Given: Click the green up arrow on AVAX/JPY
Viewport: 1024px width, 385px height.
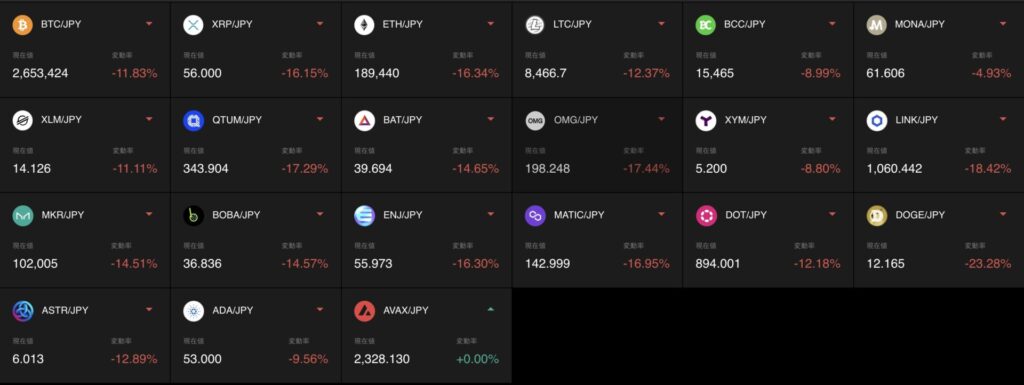Looking at the screenshot, I should tap(490, 309).
